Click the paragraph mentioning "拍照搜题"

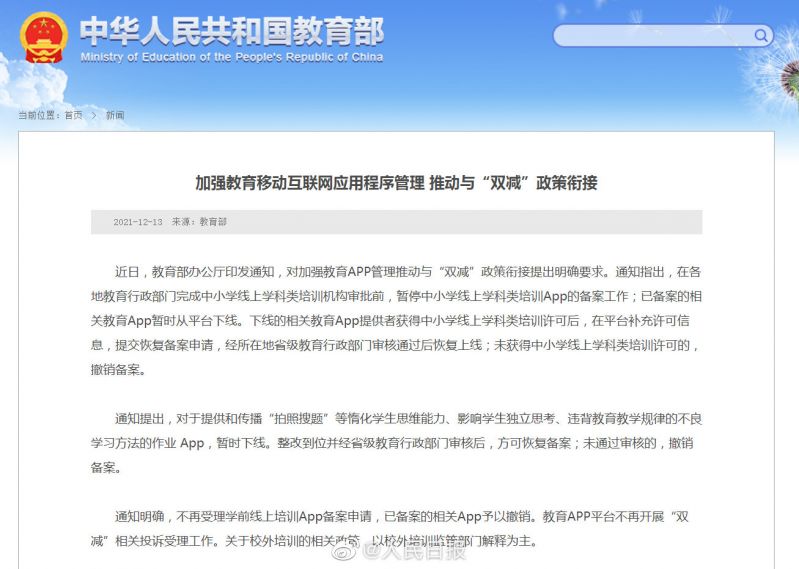pos(396,443)
